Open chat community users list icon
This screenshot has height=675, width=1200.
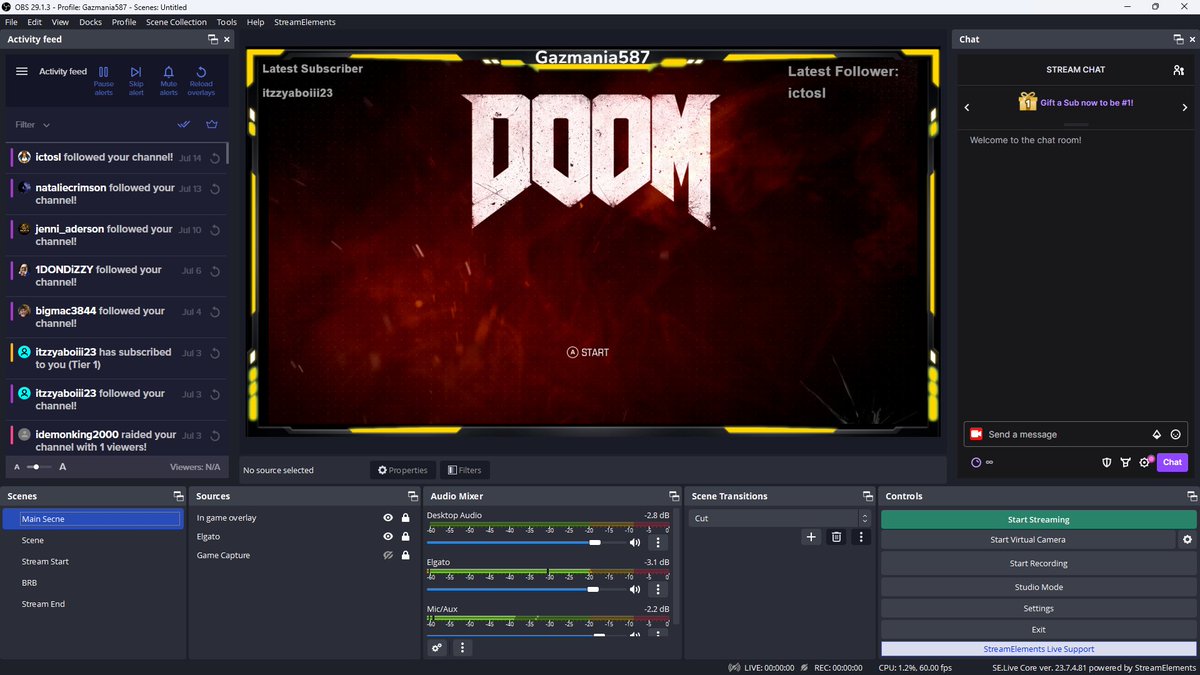pyautogui.click(x=1179, y=70)
